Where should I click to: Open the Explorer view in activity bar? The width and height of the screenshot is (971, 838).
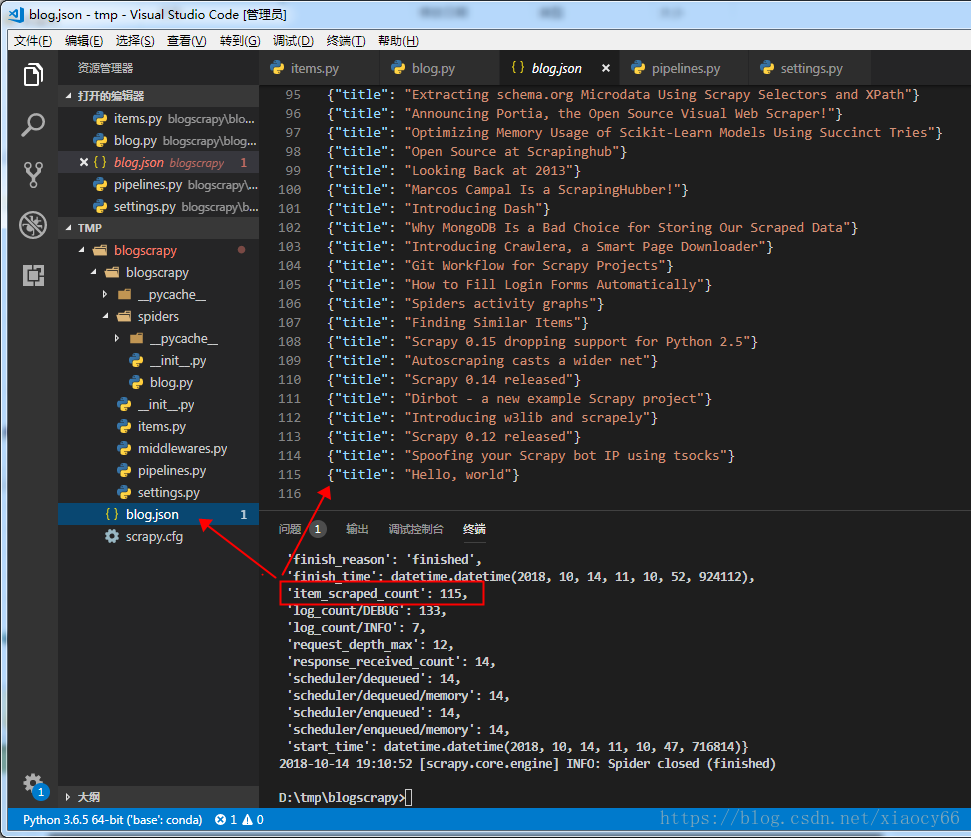[33, 75]
